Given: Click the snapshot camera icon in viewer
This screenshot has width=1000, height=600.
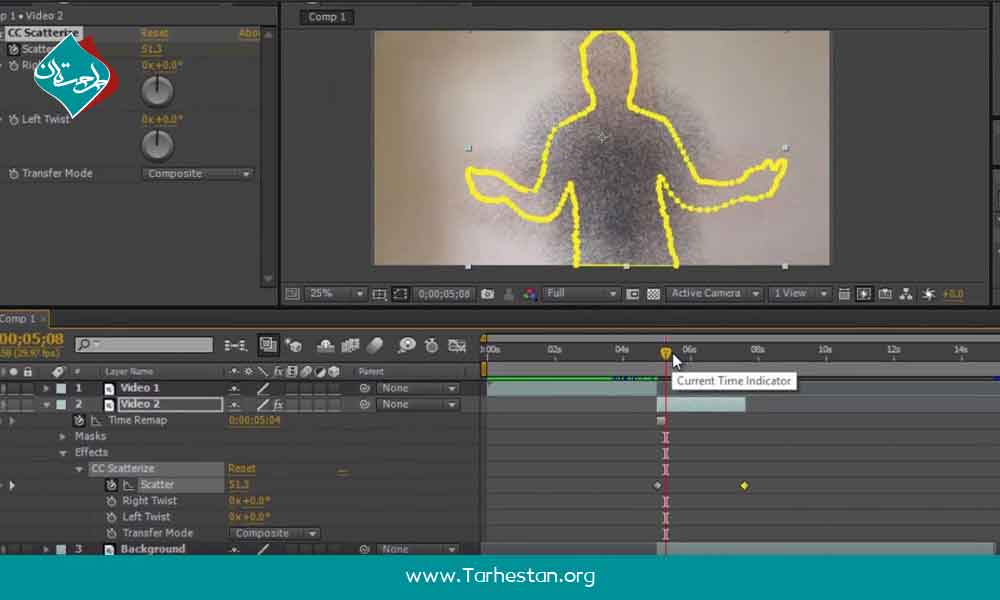Looking at the screenshot, I should point(487,294).
